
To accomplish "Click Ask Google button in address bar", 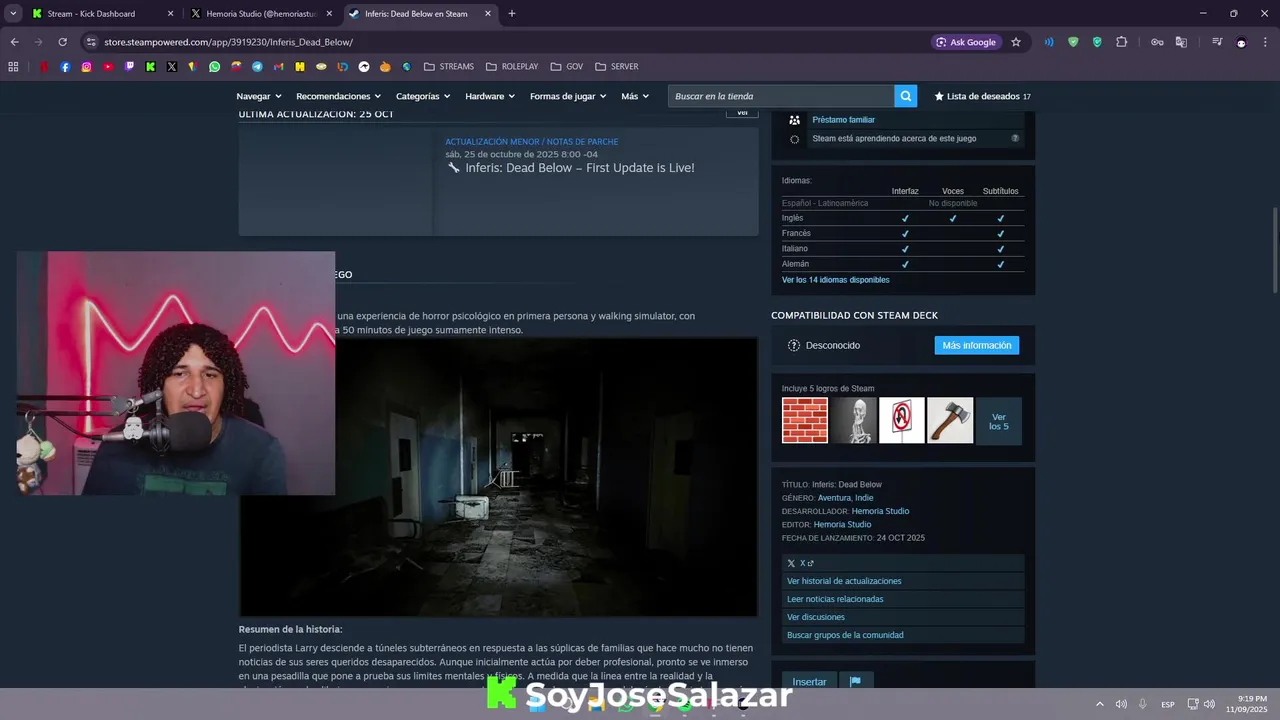I will click(966, 42).
